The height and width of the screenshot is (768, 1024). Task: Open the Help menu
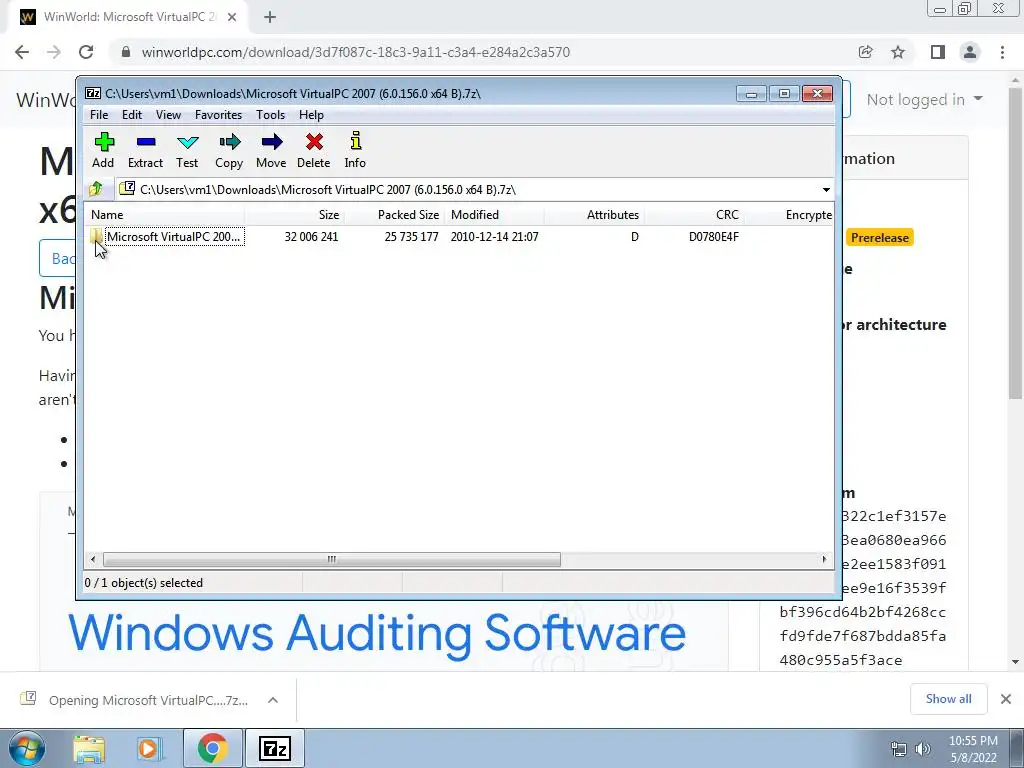pyautogui.click(x=312, y=115)
